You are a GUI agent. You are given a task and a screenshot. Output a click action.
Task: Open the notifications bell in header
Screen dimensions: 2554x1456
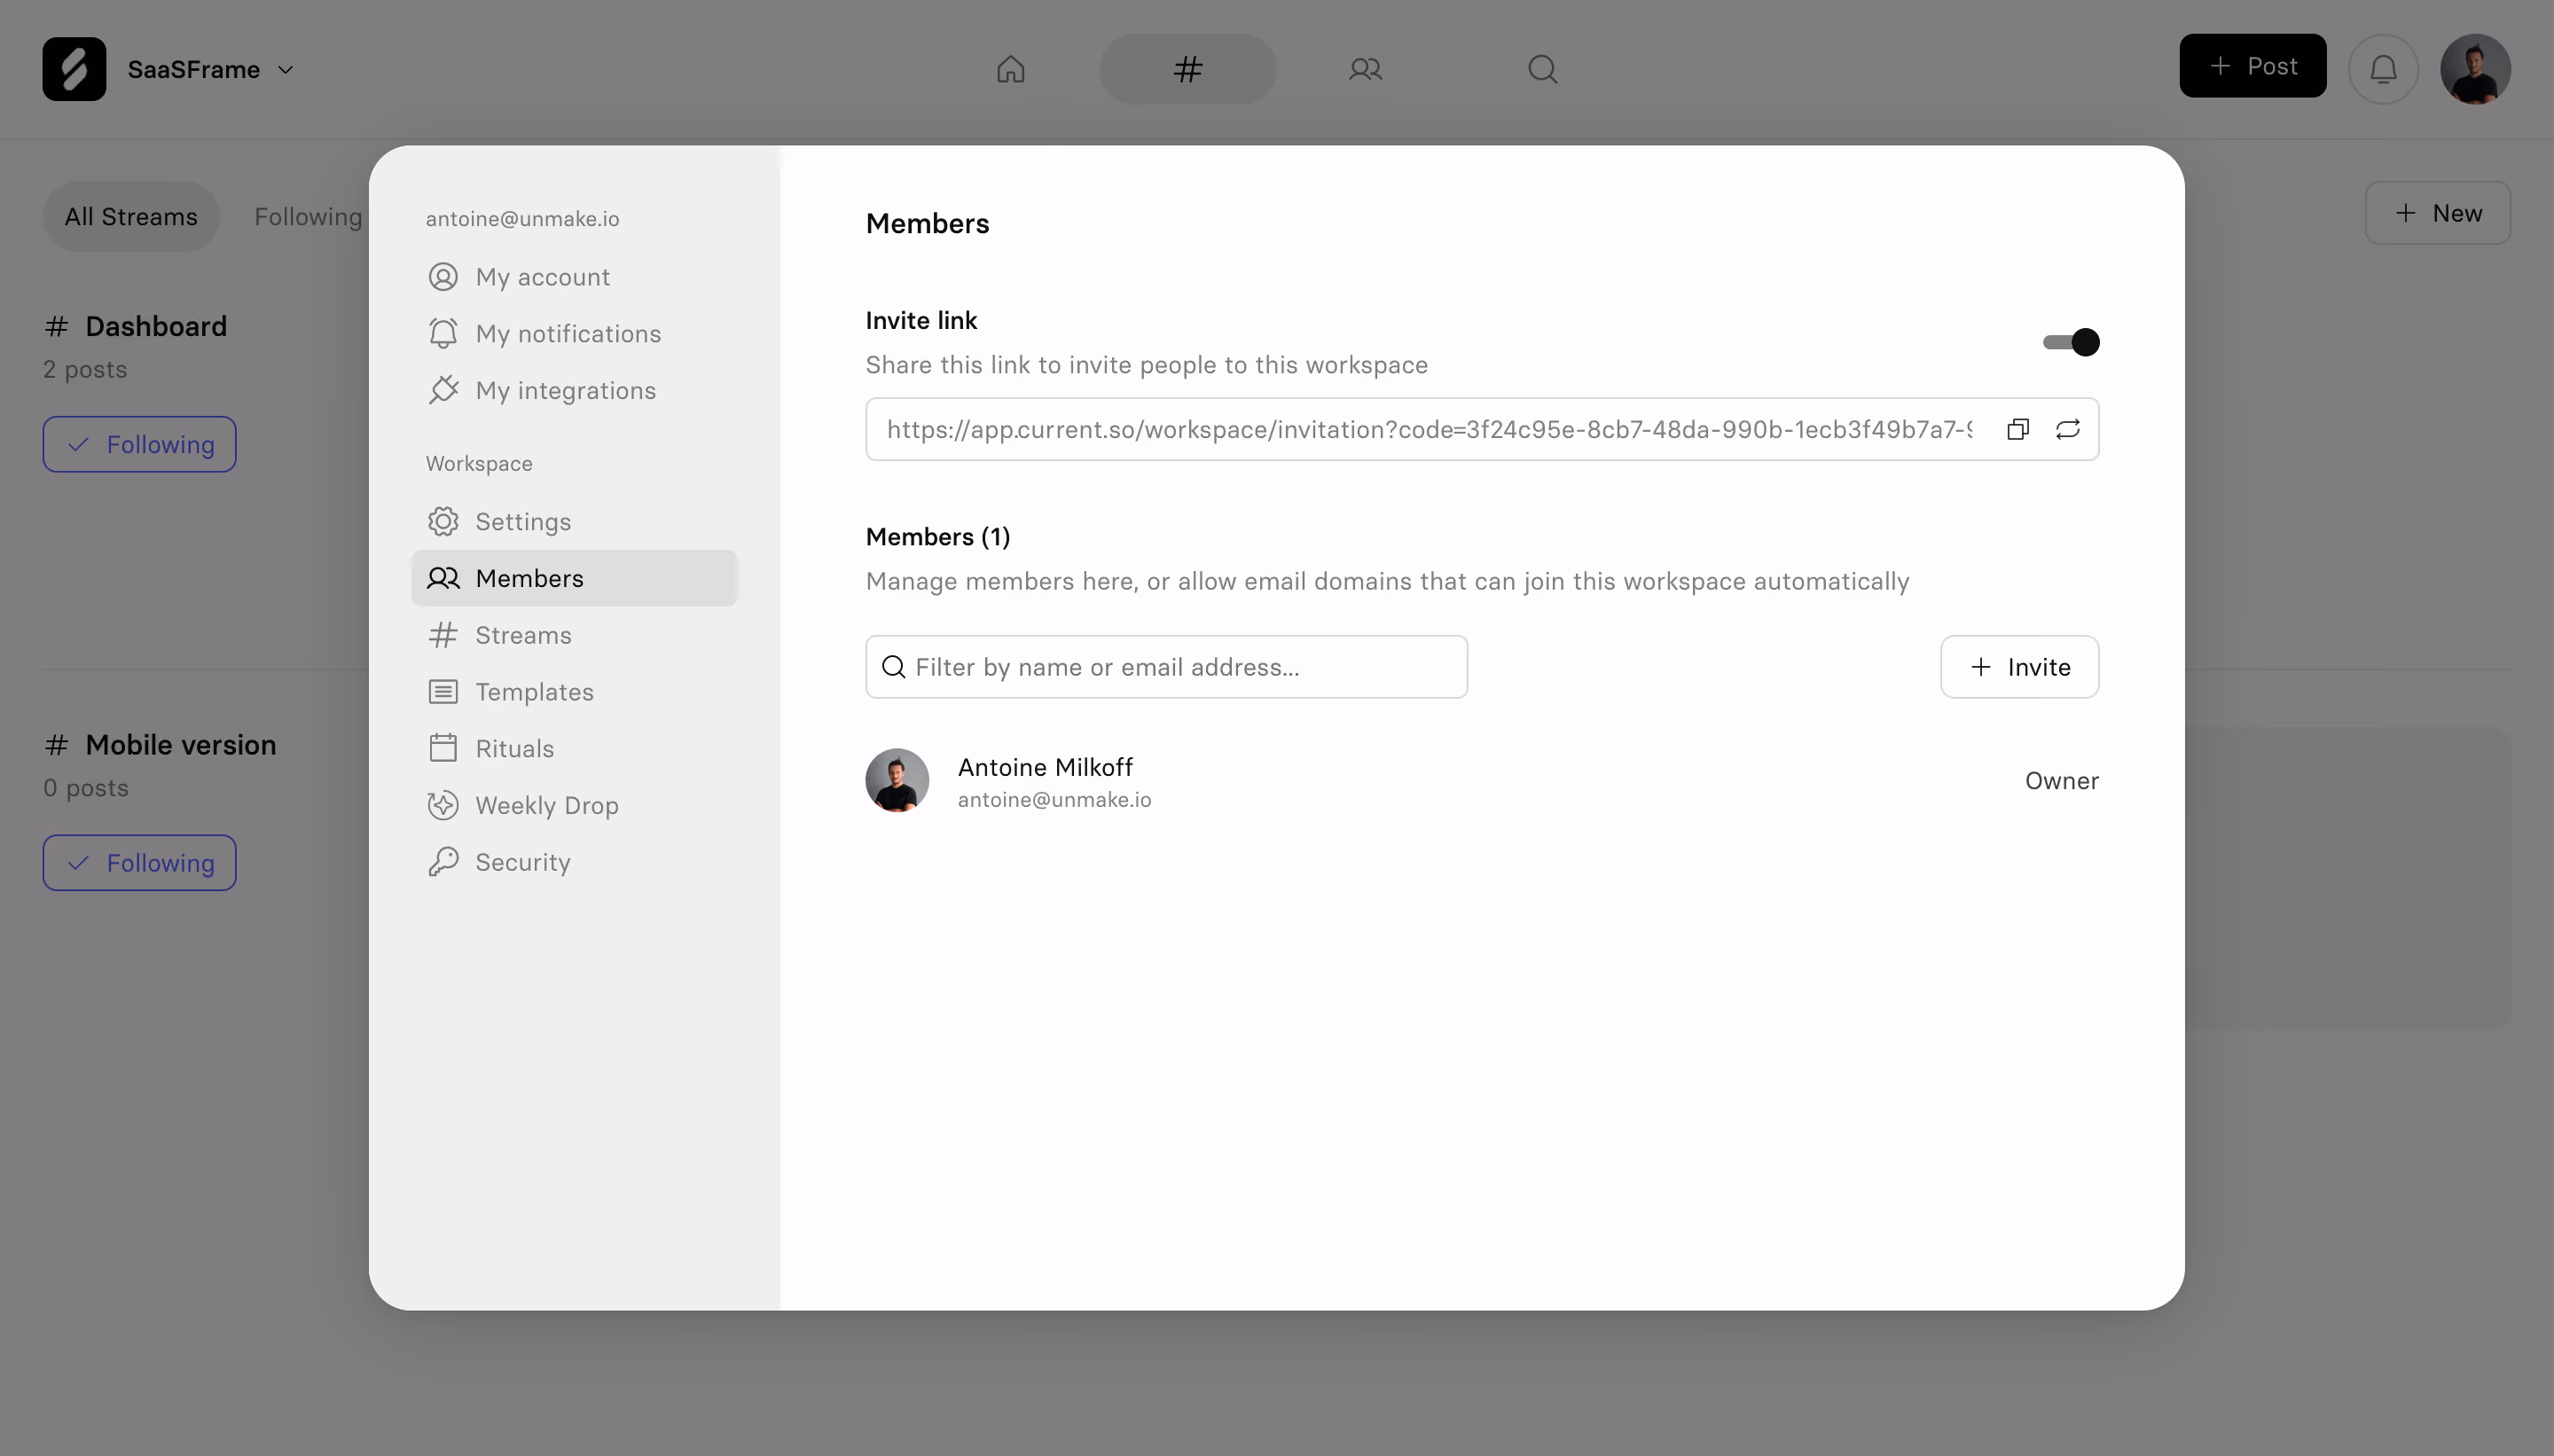[2383, 69]
